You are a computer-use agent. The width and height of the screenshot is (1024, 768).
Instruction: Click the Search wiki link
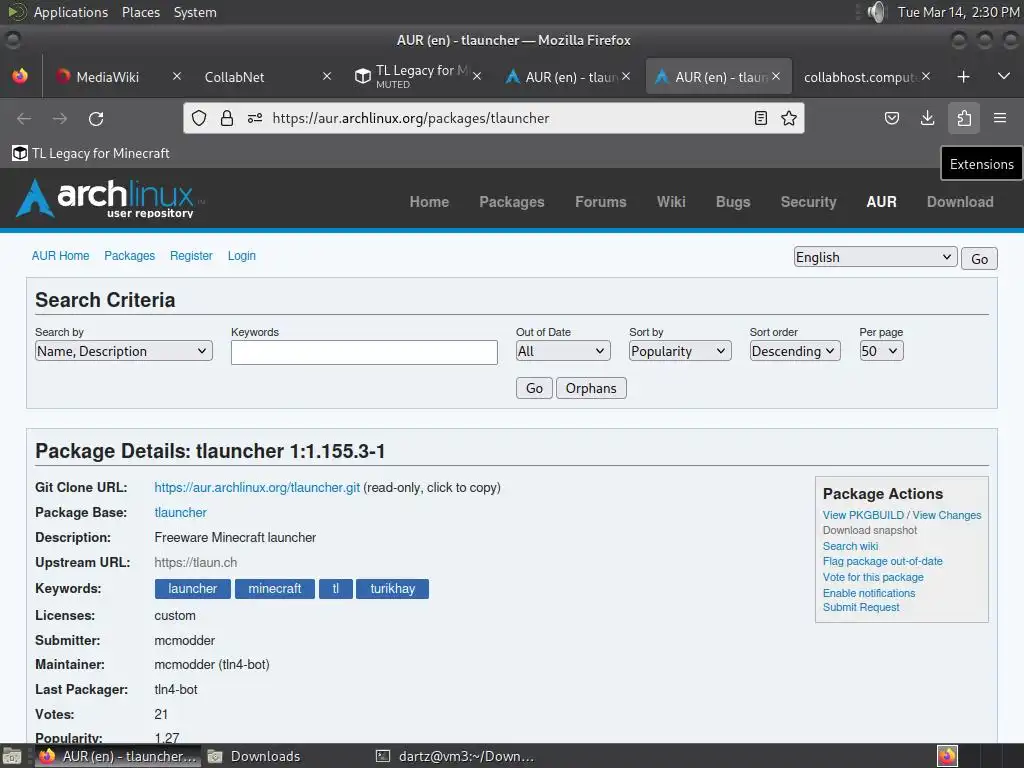coord(850,546)
